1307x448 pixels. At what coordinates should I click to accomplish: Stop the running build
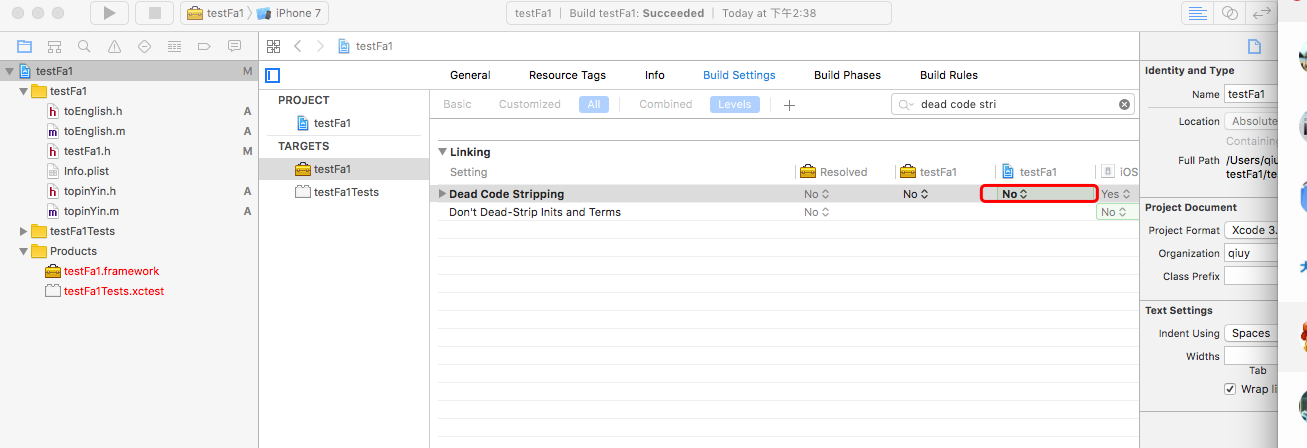[x=154, y=13]
